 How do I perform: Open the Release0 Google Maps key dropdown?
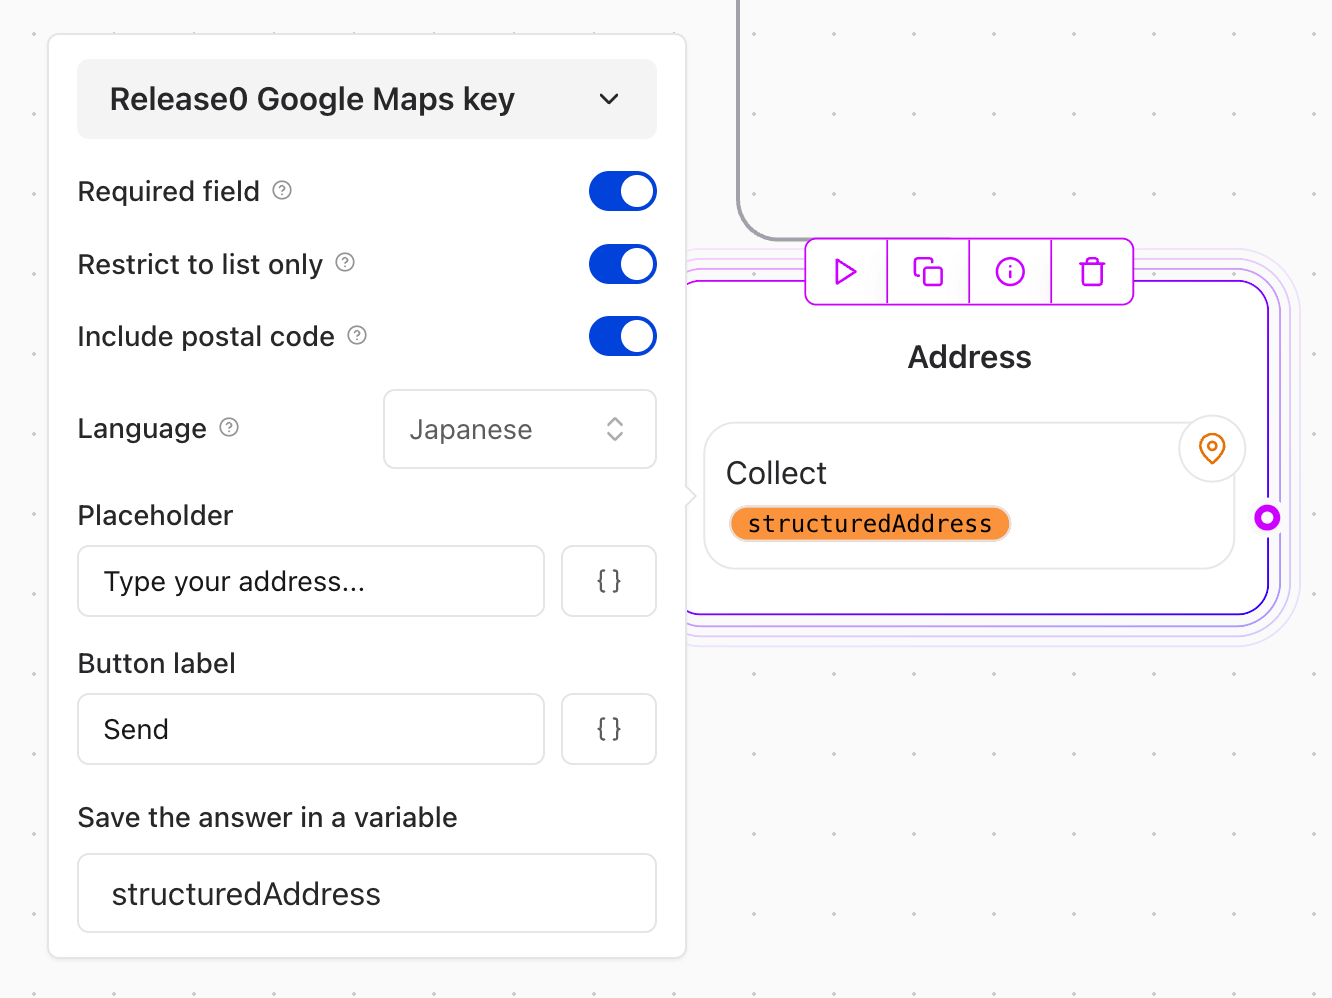366,99
